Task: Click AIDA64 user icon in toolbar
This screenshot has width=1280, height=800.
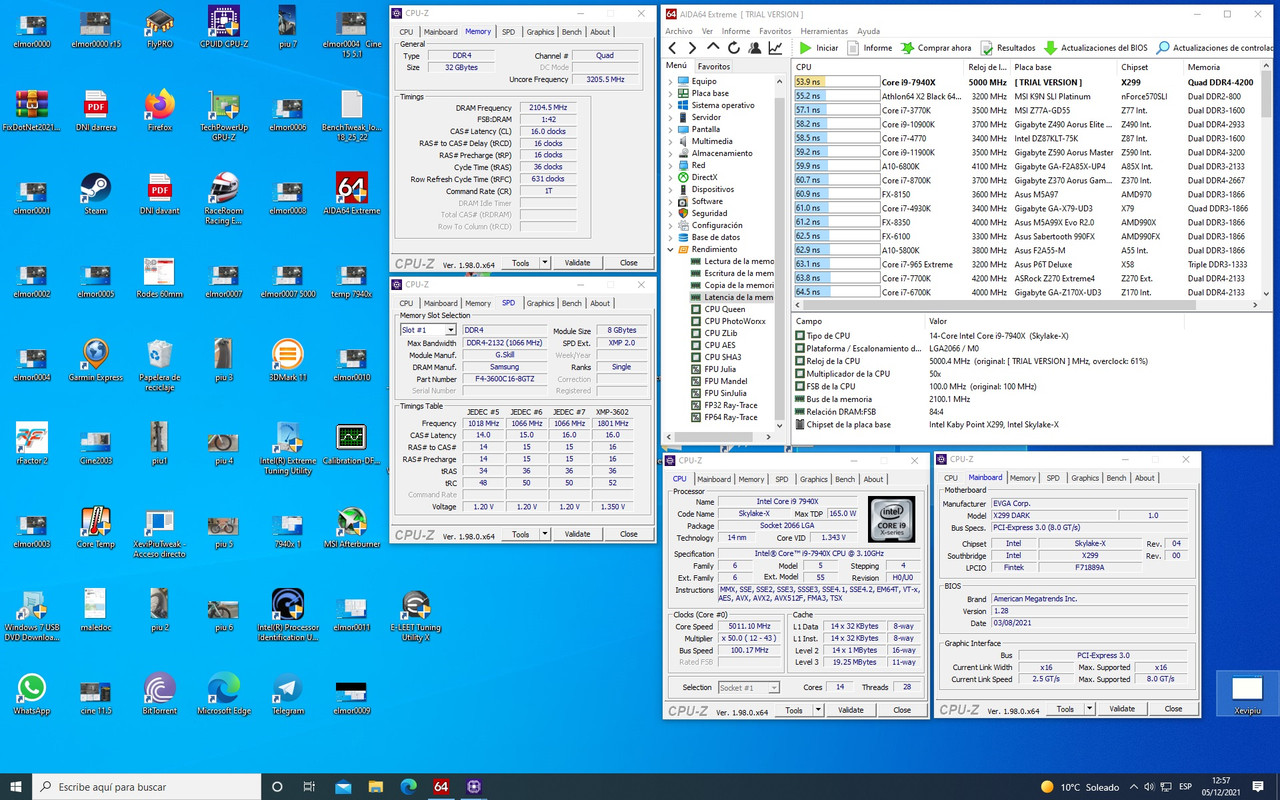Action: tap(755, 48)
